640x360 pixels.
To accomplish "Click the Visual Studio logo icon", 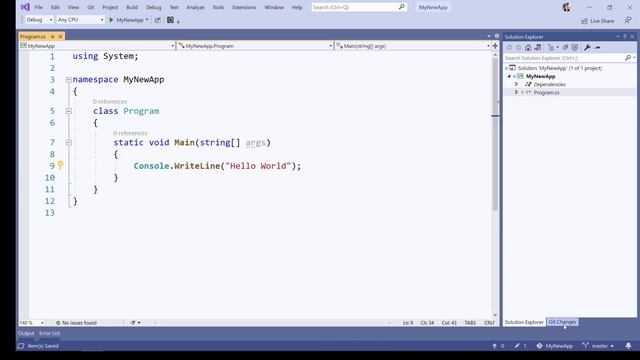I will (x=25, y=7).
